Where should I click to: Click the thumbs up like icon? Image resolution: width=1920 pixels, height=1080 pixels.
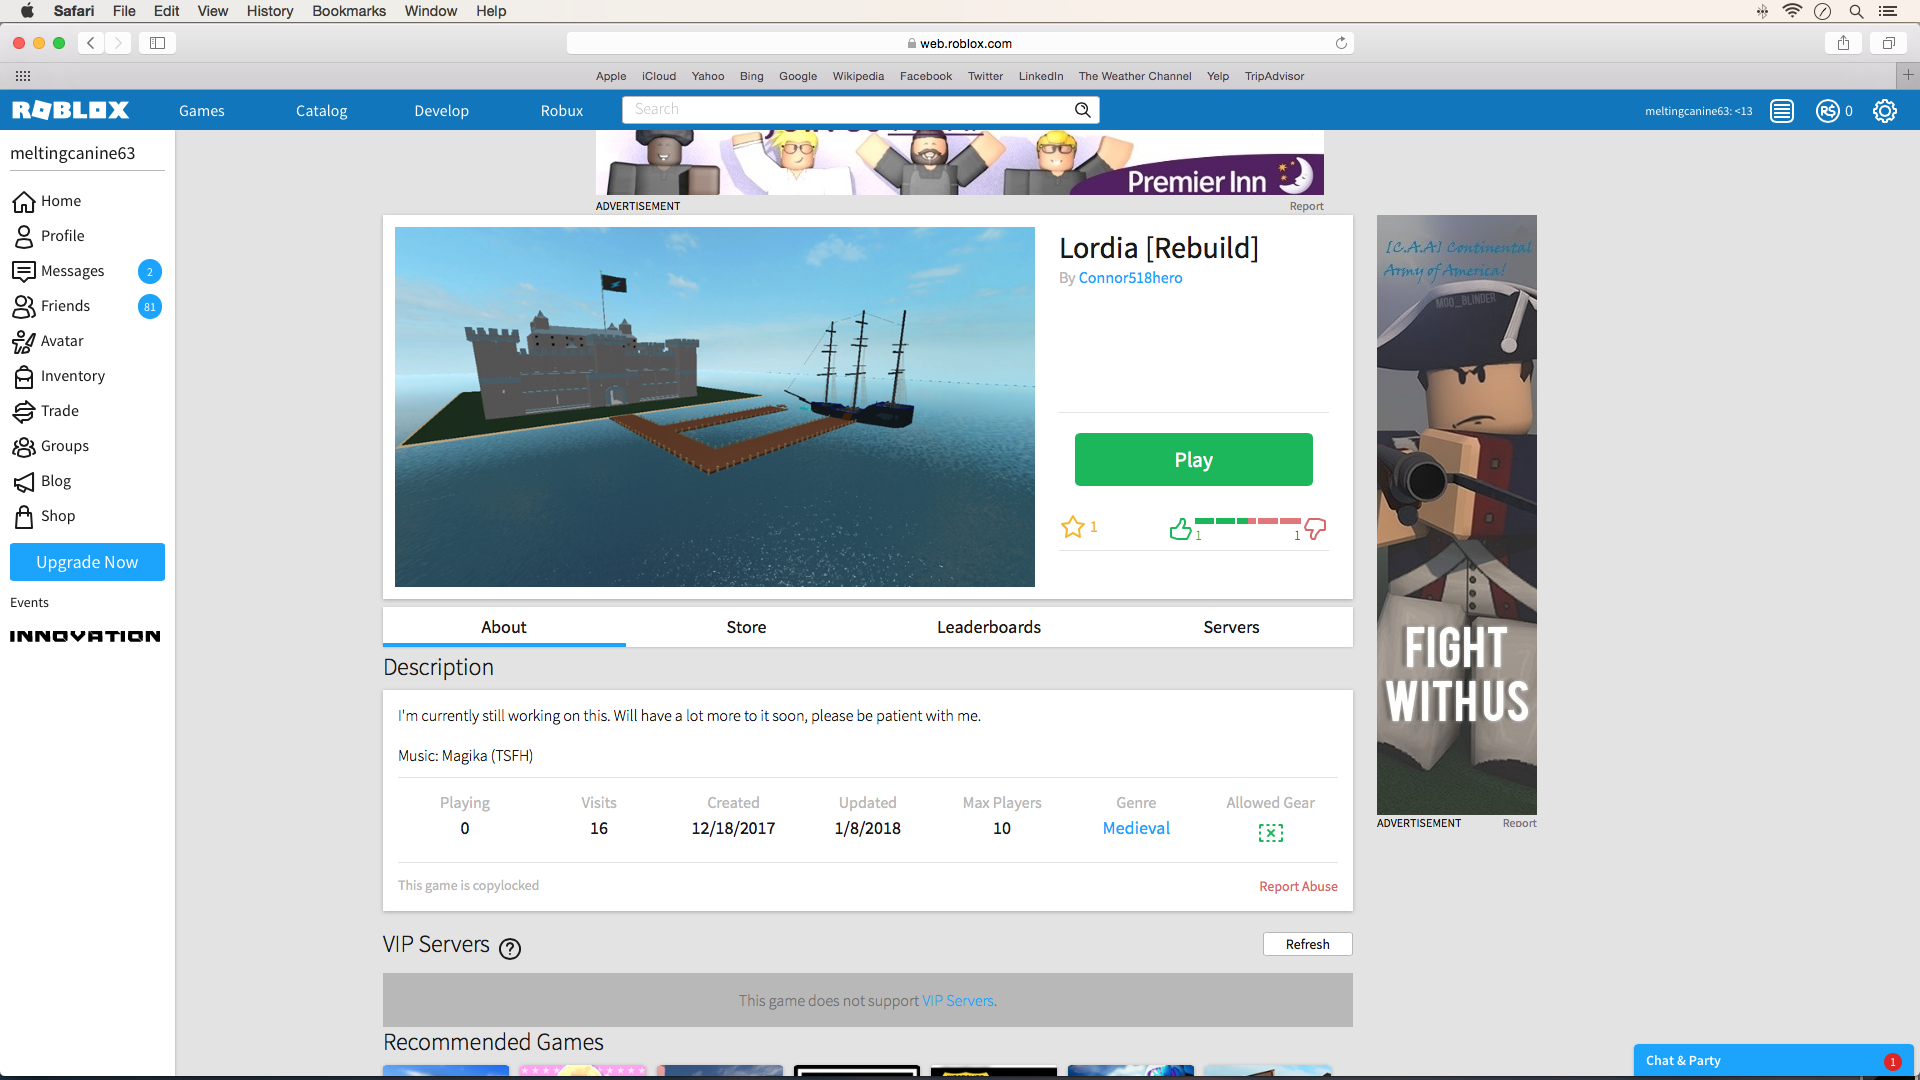click(1181, 528)
